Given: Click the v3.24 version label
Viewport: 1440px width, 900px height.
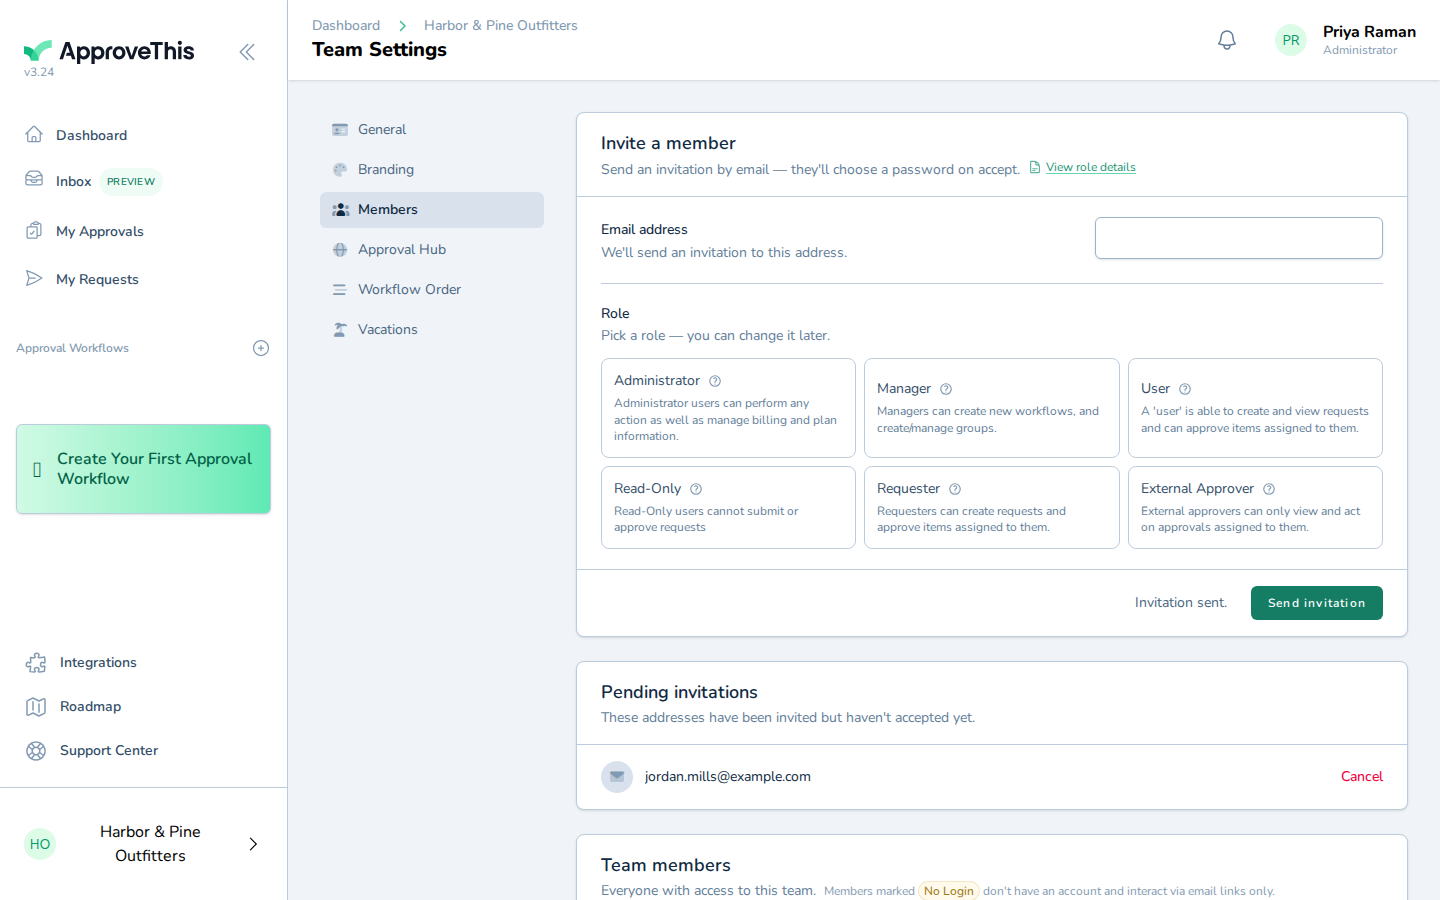Looking at the screenshot, I should (39, 72).
